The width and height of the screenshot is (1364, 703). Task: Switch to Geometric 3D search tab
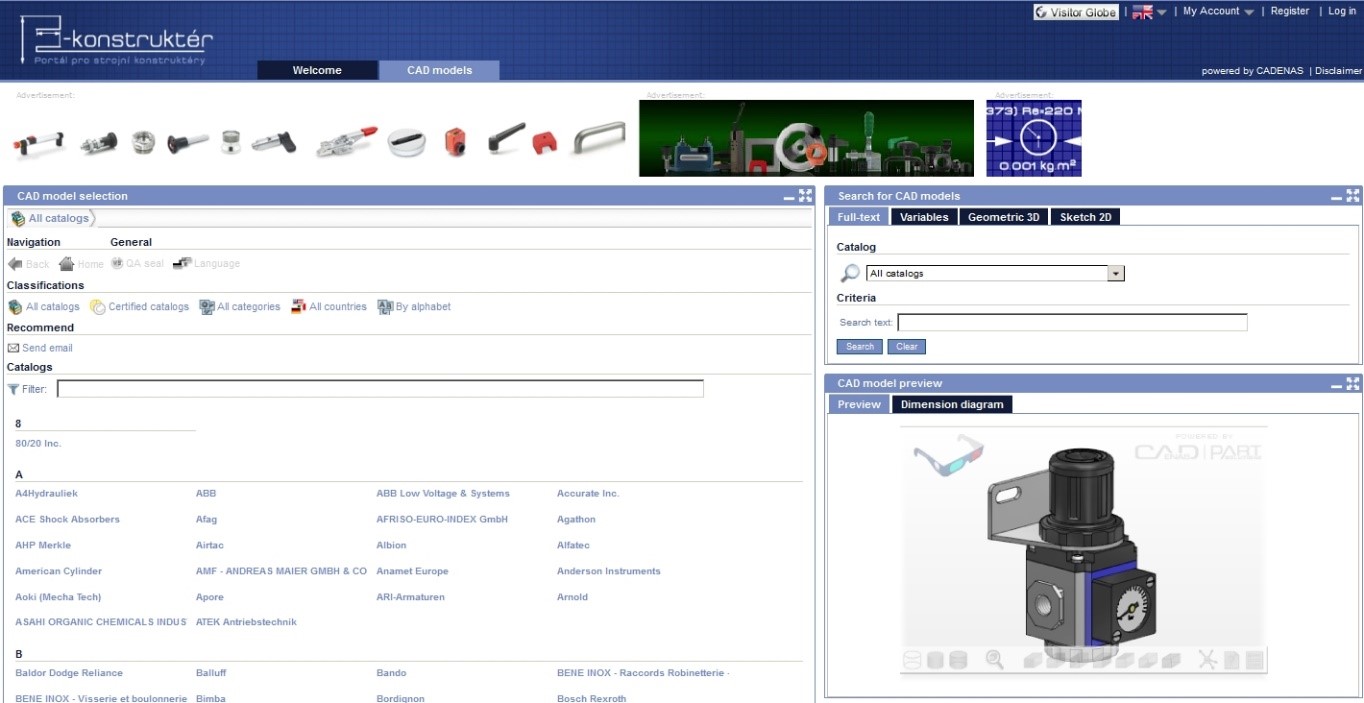pyautogui.click(x=1004, y=217)
